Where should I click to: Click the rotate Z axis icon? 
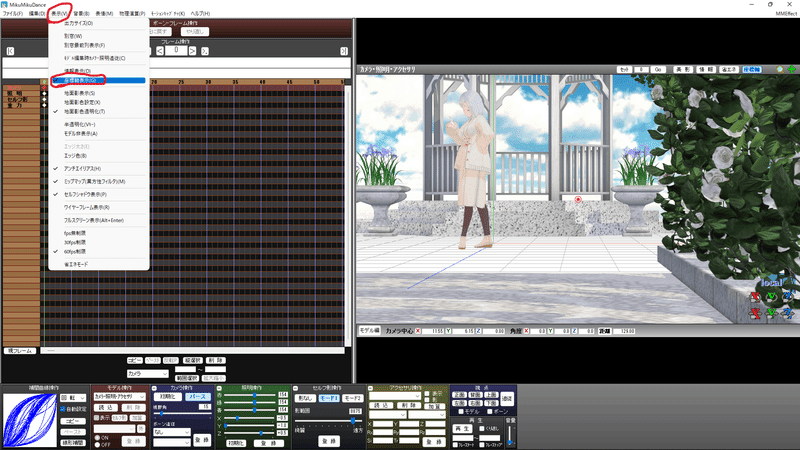pyautogui.click(x=788, y=296)
